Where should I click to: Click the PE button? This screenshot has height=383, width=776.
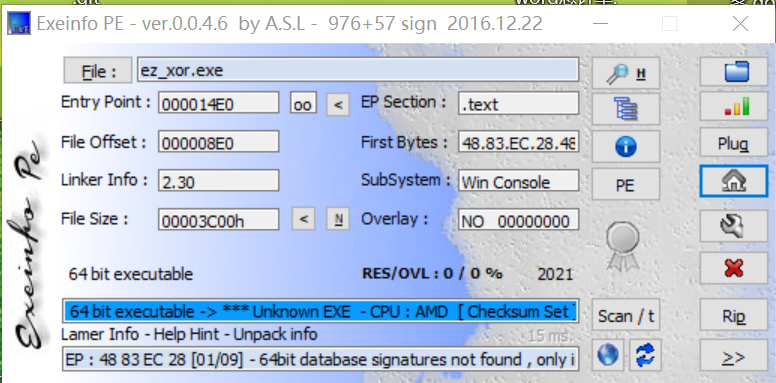tap(626, 184)
